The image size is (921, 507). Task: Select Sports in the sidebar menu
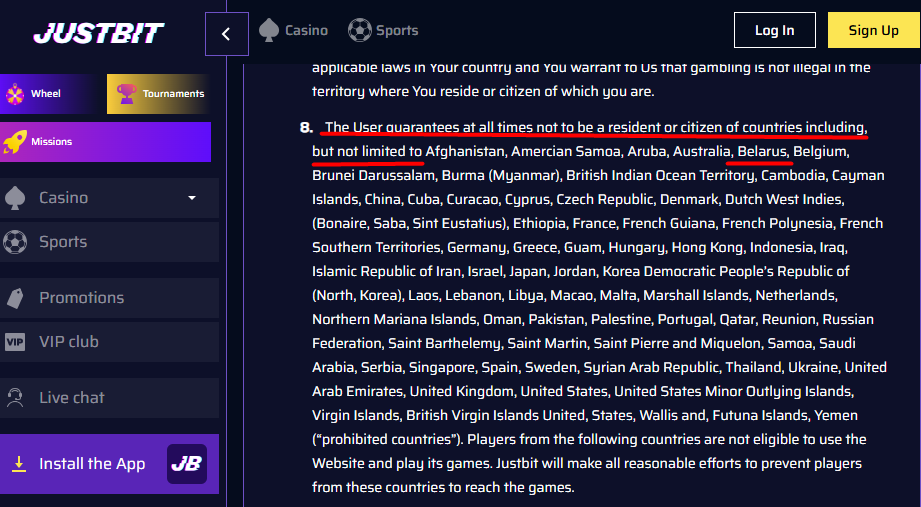tap(63, 242)
